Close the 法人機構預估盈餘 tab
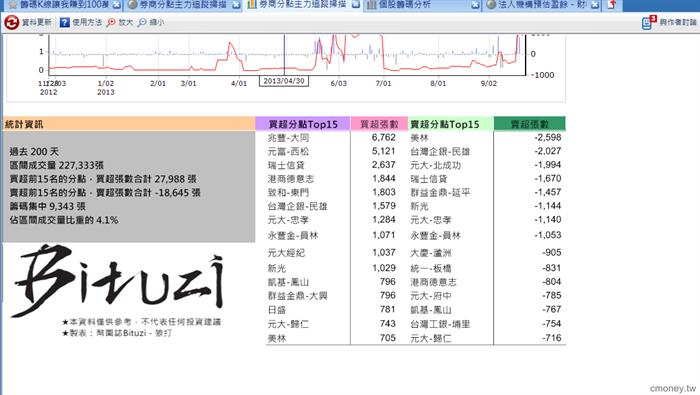 pyautogui.click(x=595, y=5)
